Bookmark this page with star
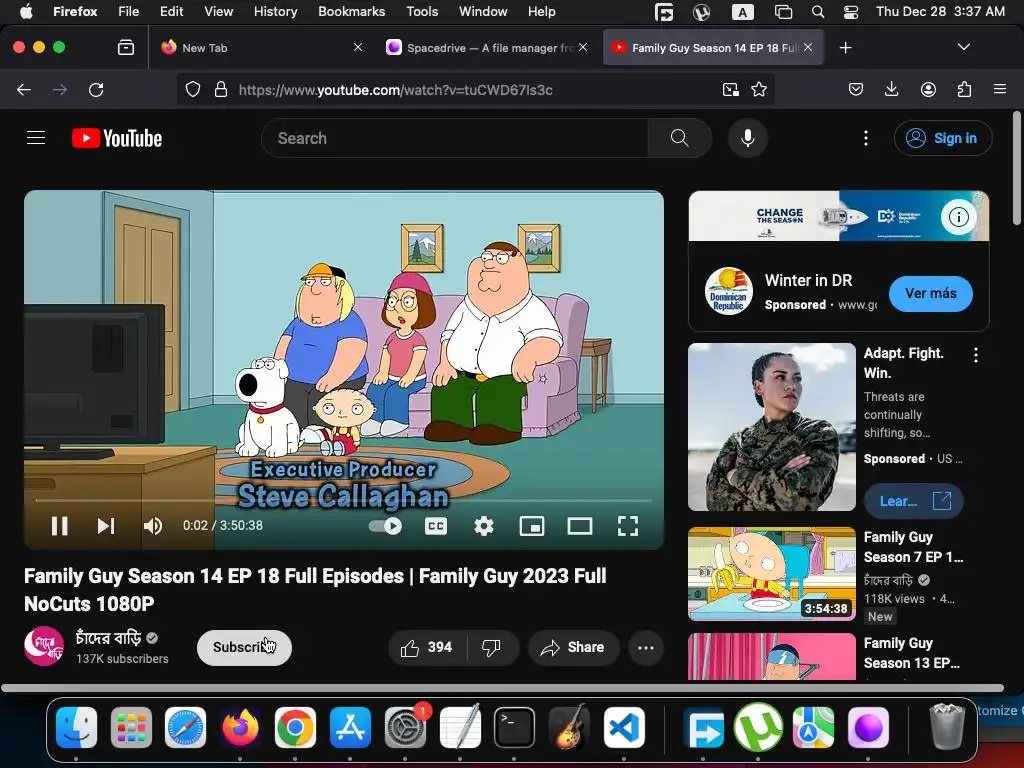This screenshot has height=768, width=1024. click(x=759, y=89)
